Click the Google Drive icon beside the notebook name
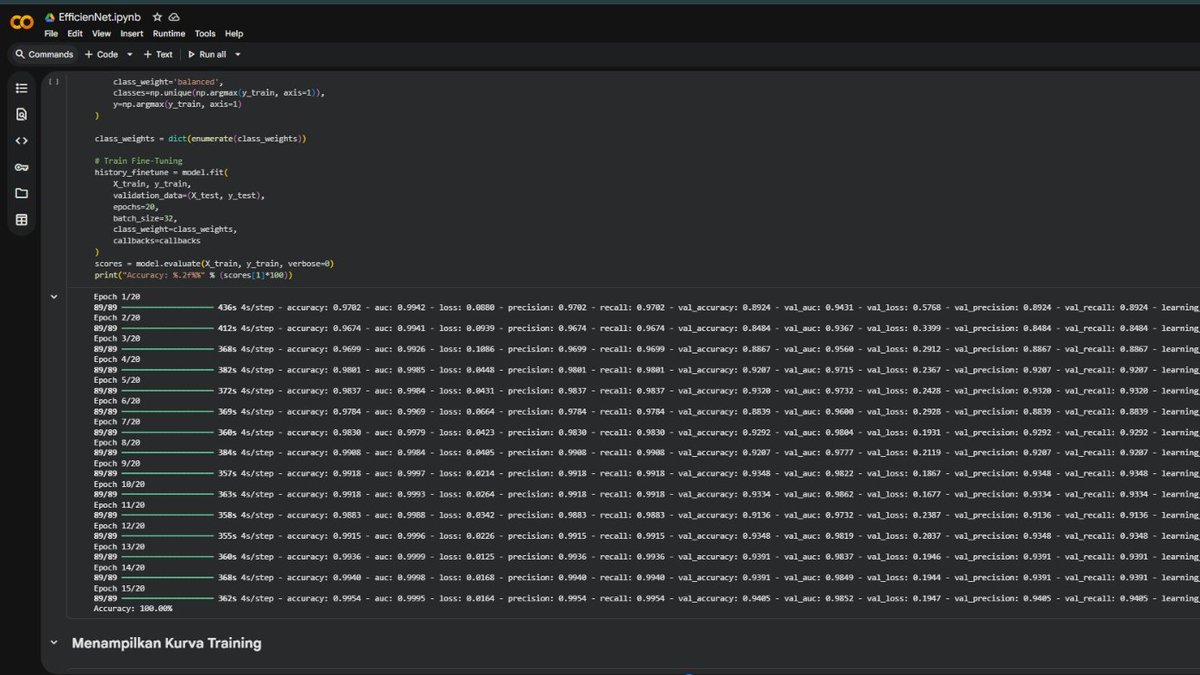 click(51, 17)
